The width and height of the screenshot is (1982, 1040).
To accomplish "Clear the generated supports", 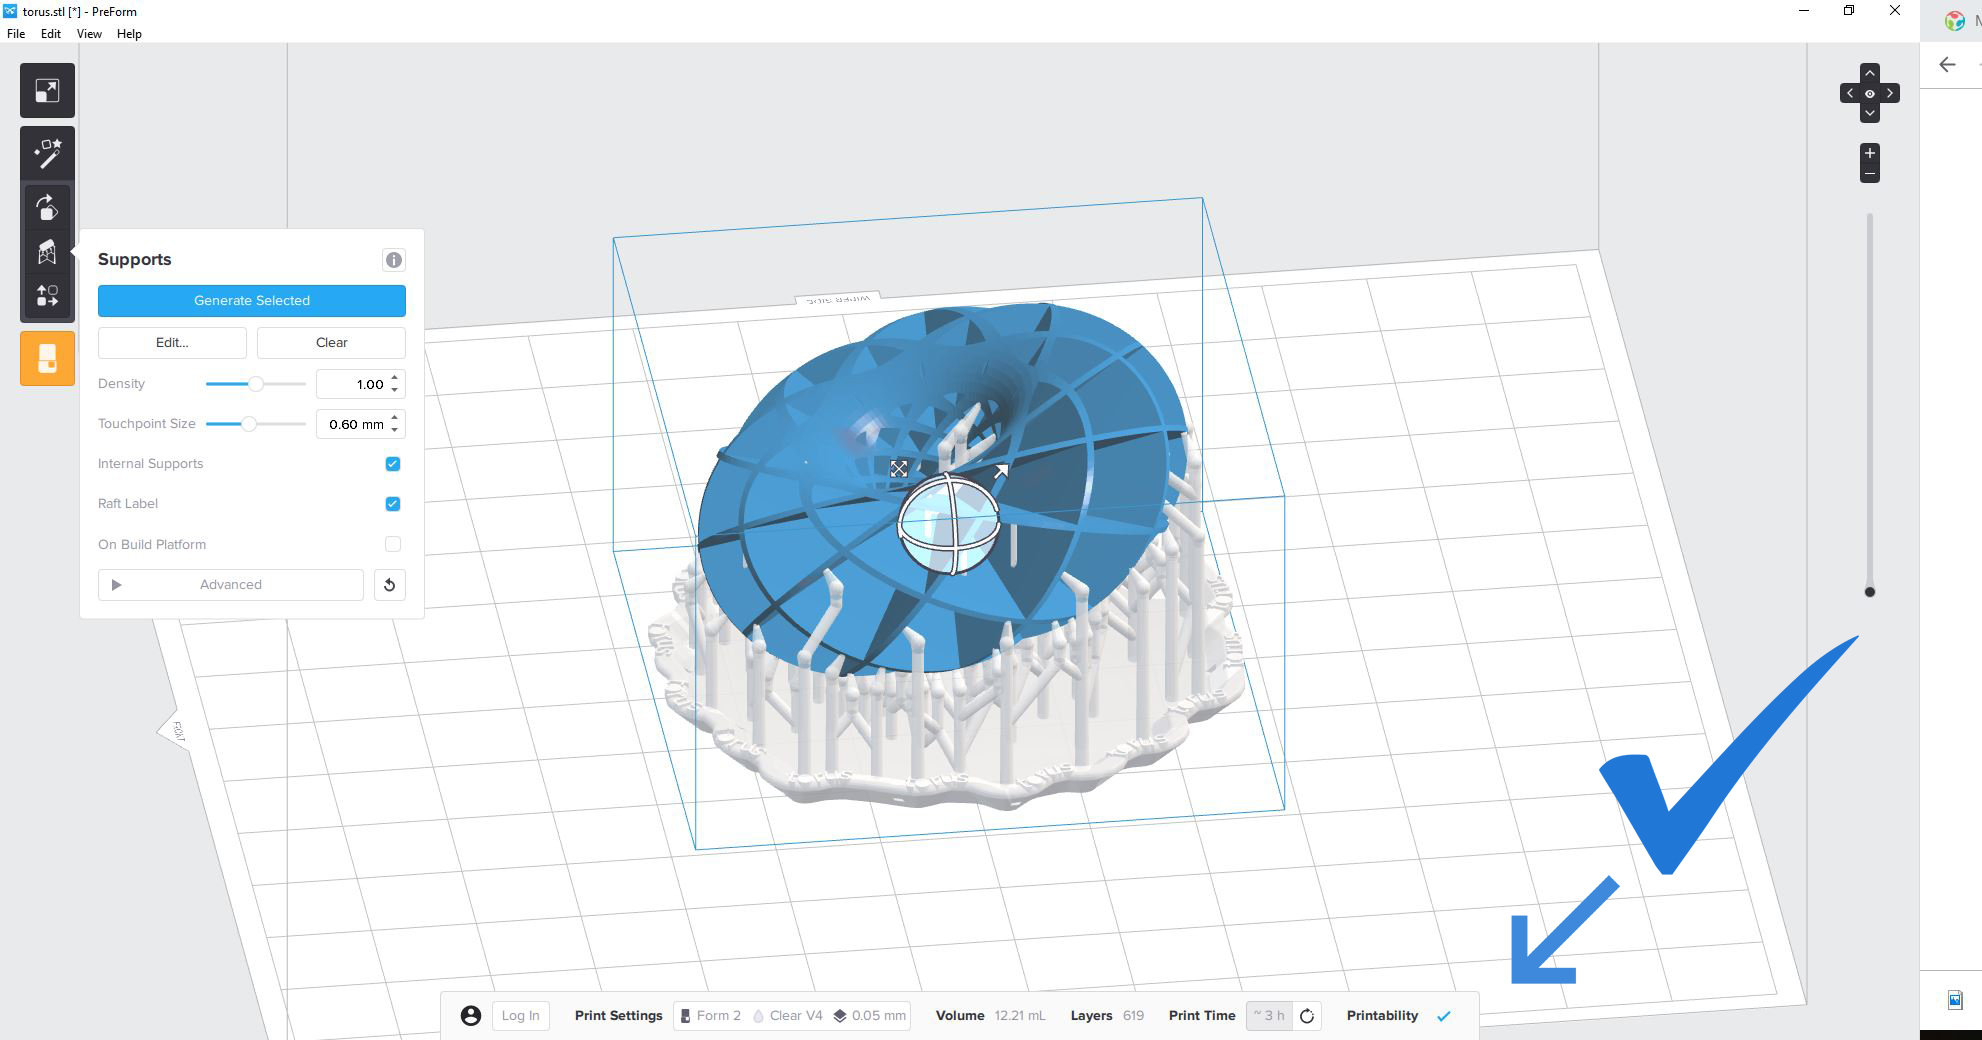I will (332, 343).
